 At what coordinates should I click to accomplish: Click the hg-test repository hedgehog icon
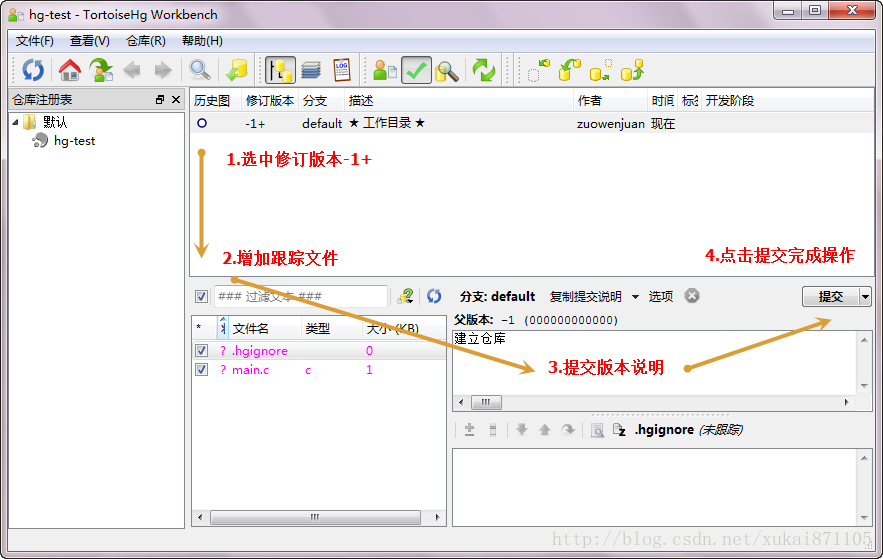click(40, 141)
